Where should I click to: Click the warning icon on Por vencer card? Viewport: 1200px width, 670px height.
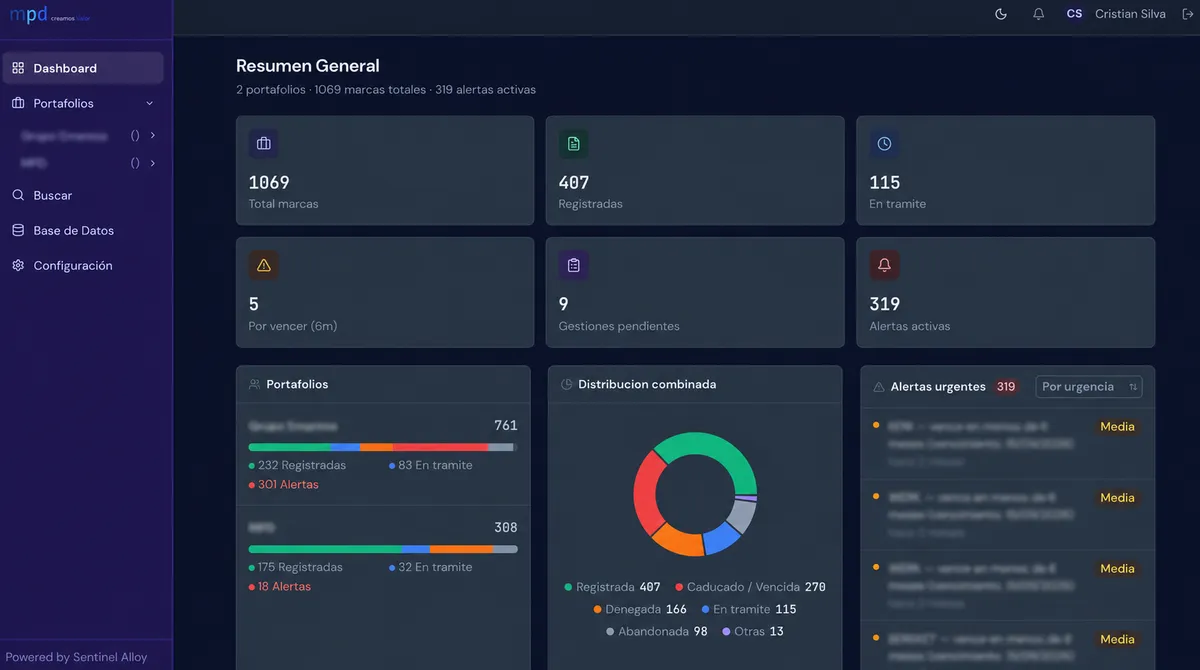click(x=264, y=265)
